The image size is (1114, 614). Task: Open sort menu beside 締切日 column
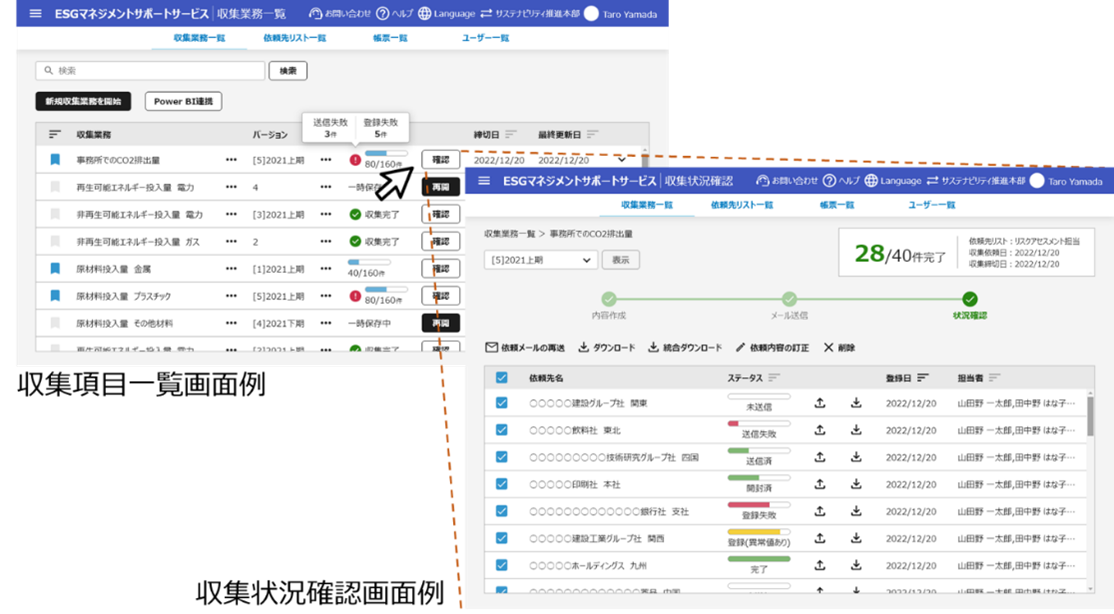510,134
